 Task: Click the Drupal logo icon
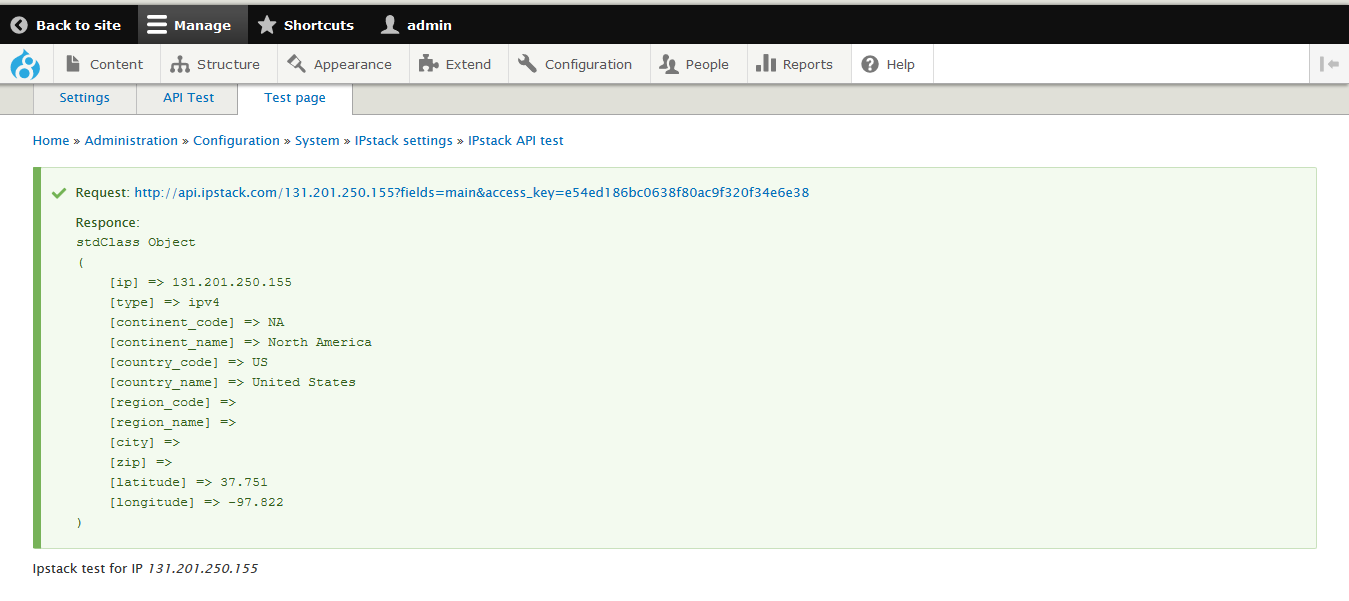pos(25,65)
